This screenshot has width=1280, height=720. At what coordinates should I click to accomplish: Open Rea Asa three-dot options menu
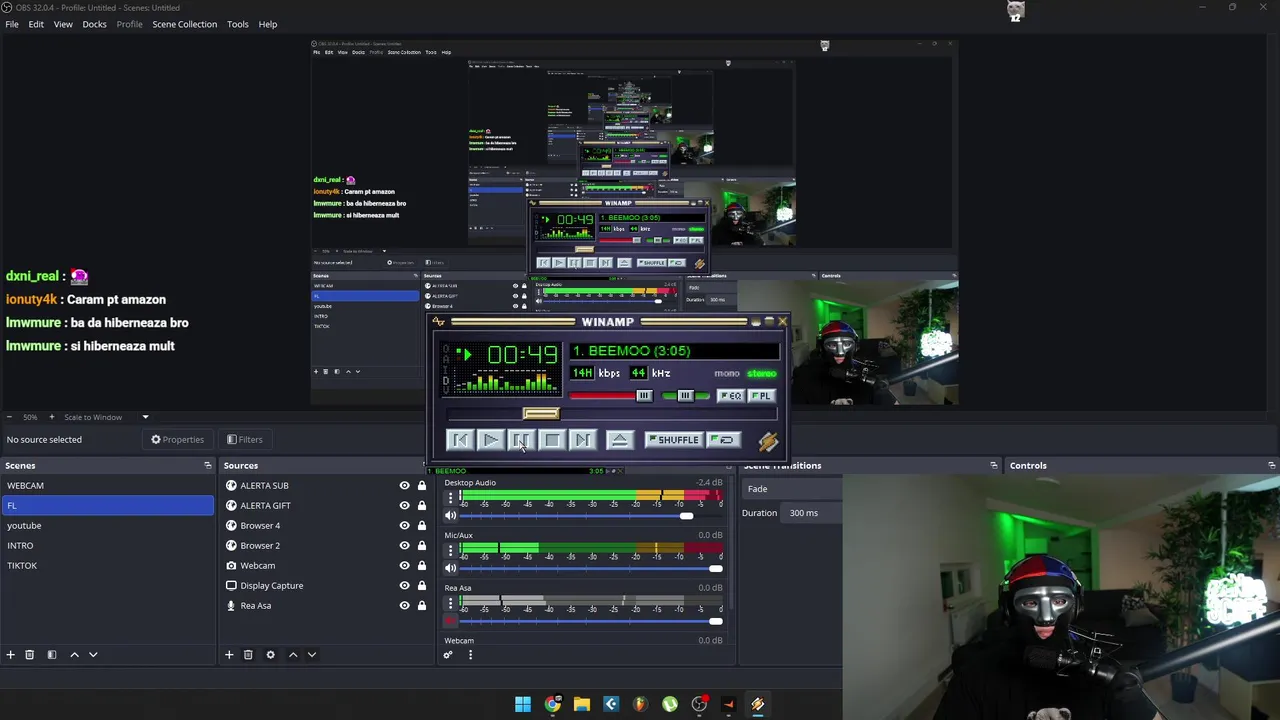pyautogui.click(x=450, y=603)
